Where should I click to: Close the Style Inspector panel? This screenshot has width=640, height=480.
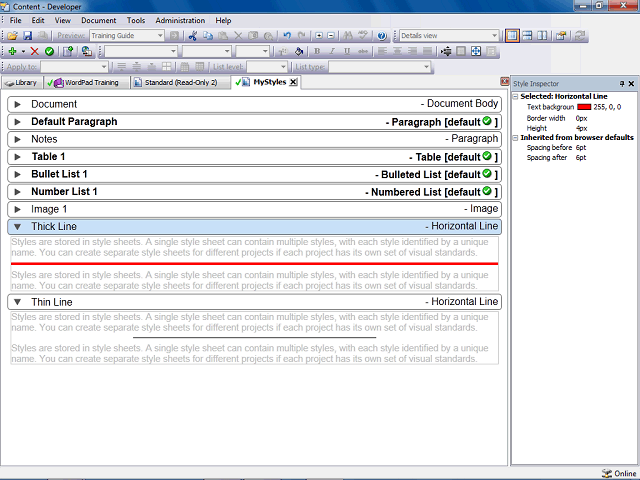pos(631,84)
